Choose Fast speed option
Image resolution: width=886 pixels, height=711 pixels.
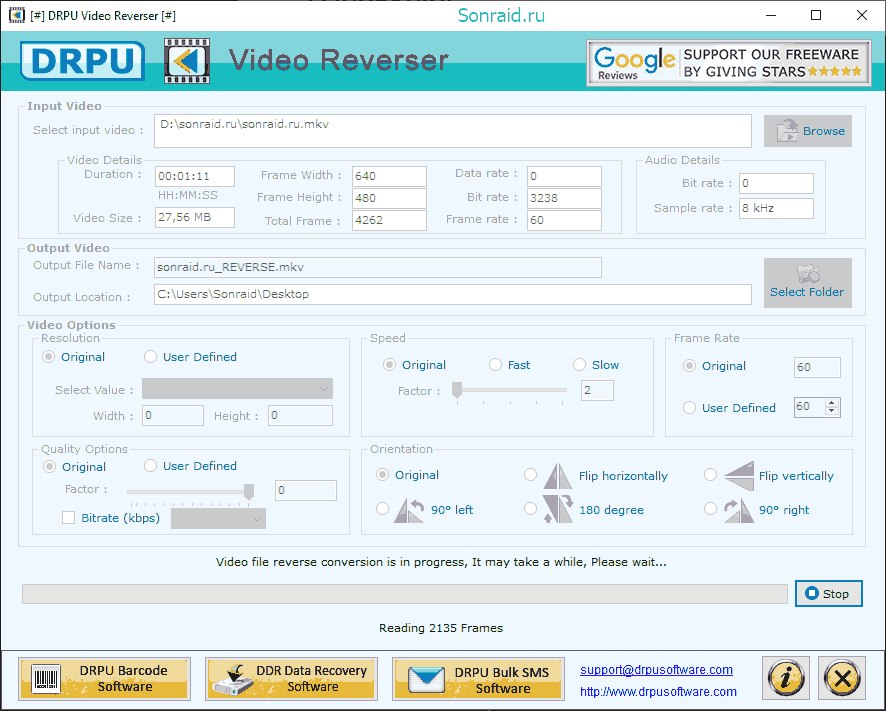point(496,365)
